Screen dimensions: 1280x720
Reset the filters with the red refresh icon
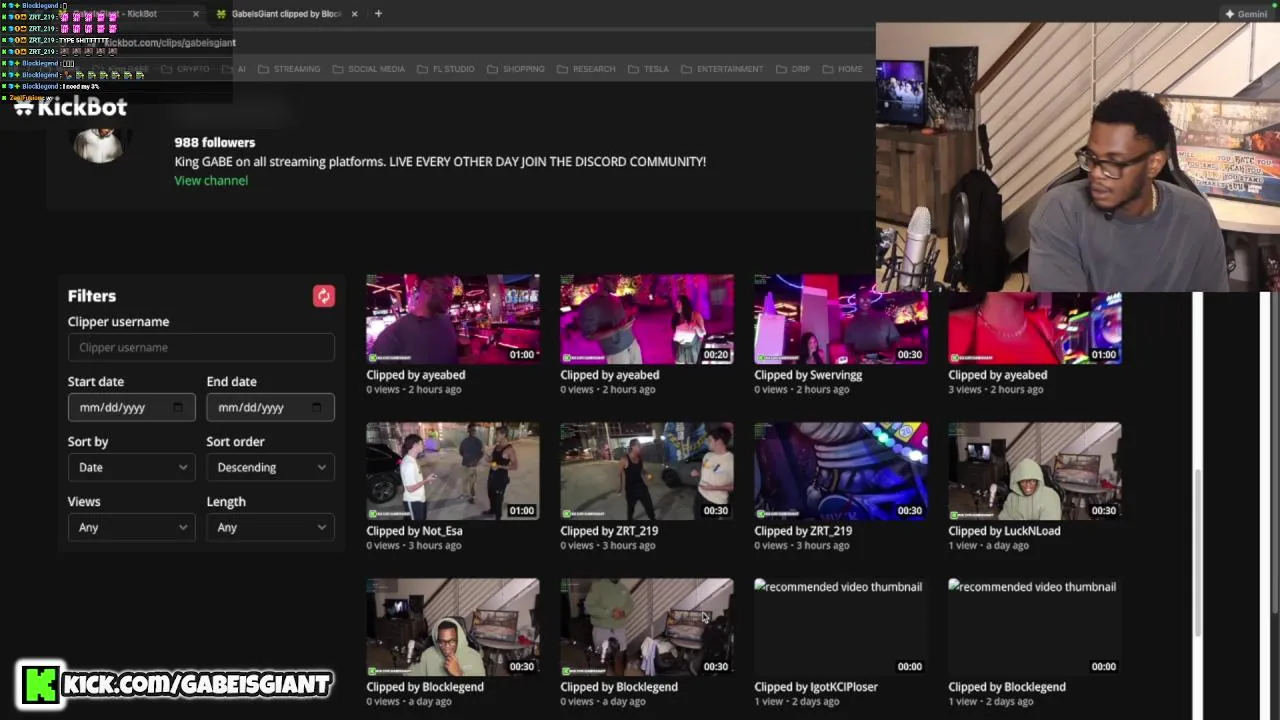[x=323, y=296]
